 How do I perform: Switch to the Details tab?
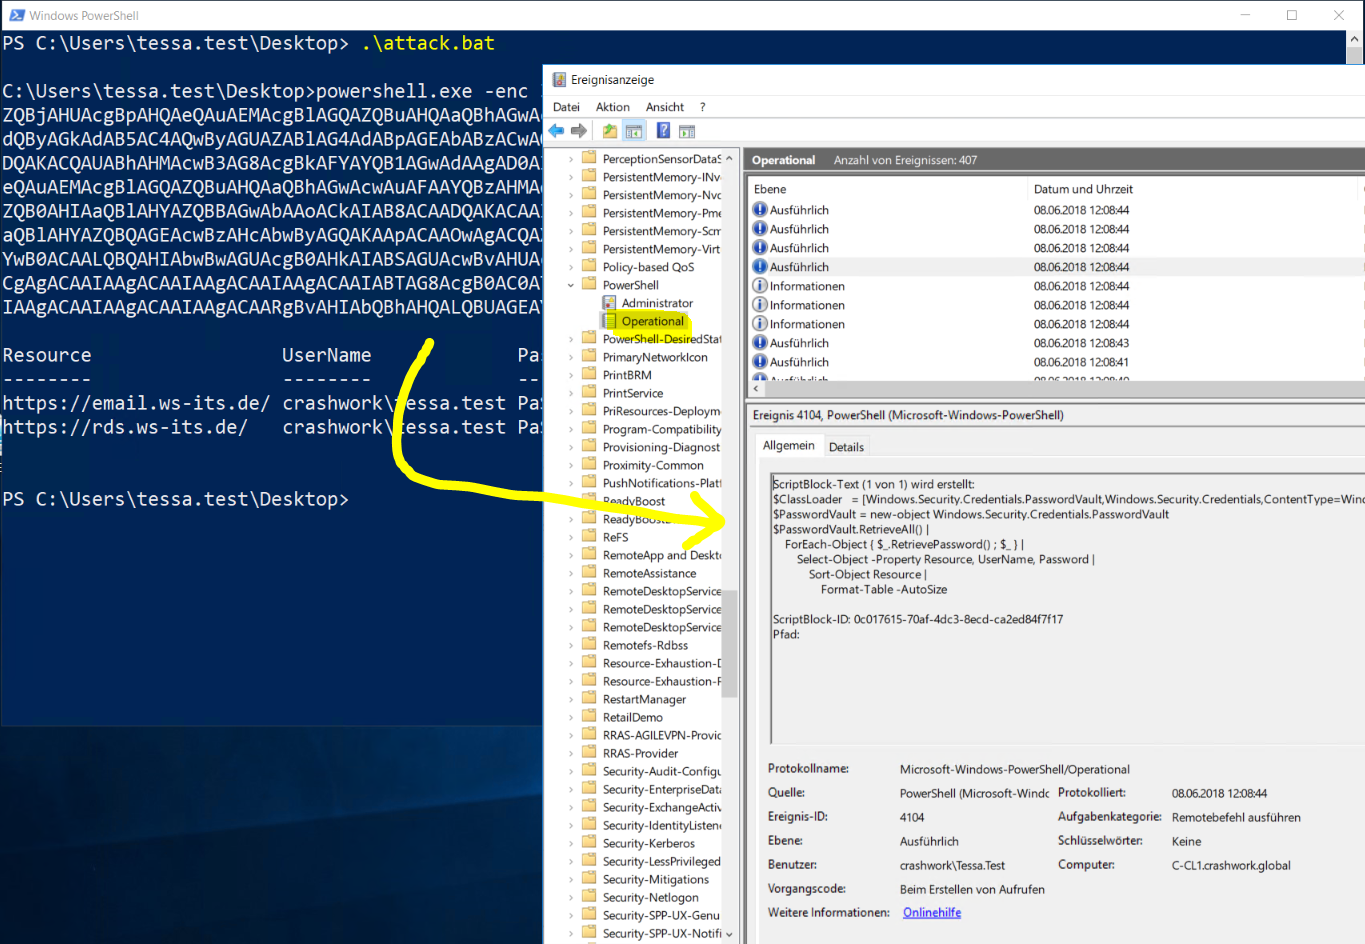click(x=846, y=447)
